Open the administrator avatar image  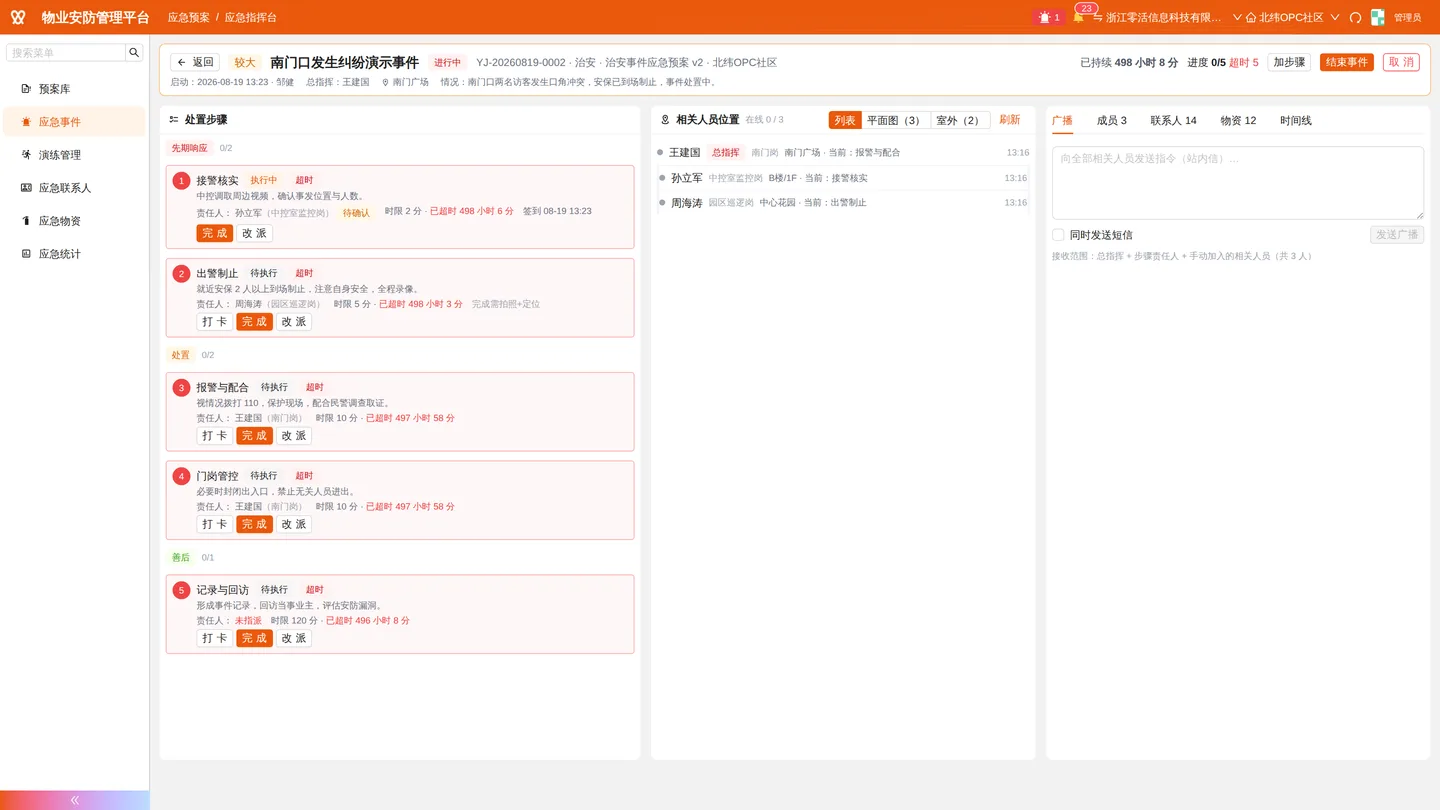click(1378, 17)
